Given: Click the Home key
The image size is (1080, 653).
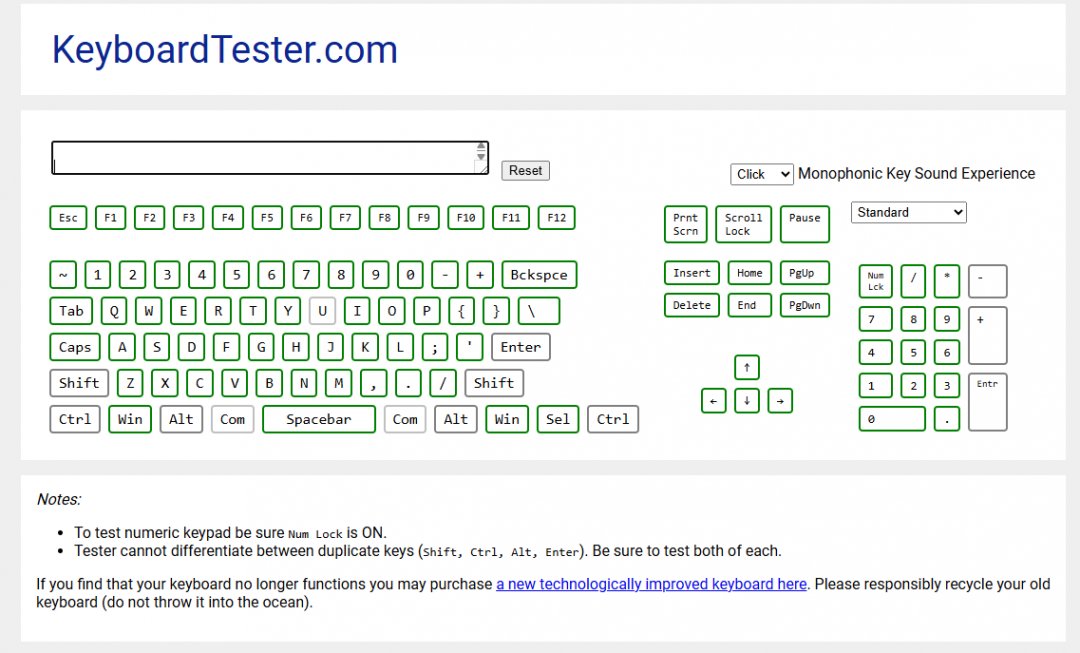Looking at the screenshot, I should (x=749, y=273).
